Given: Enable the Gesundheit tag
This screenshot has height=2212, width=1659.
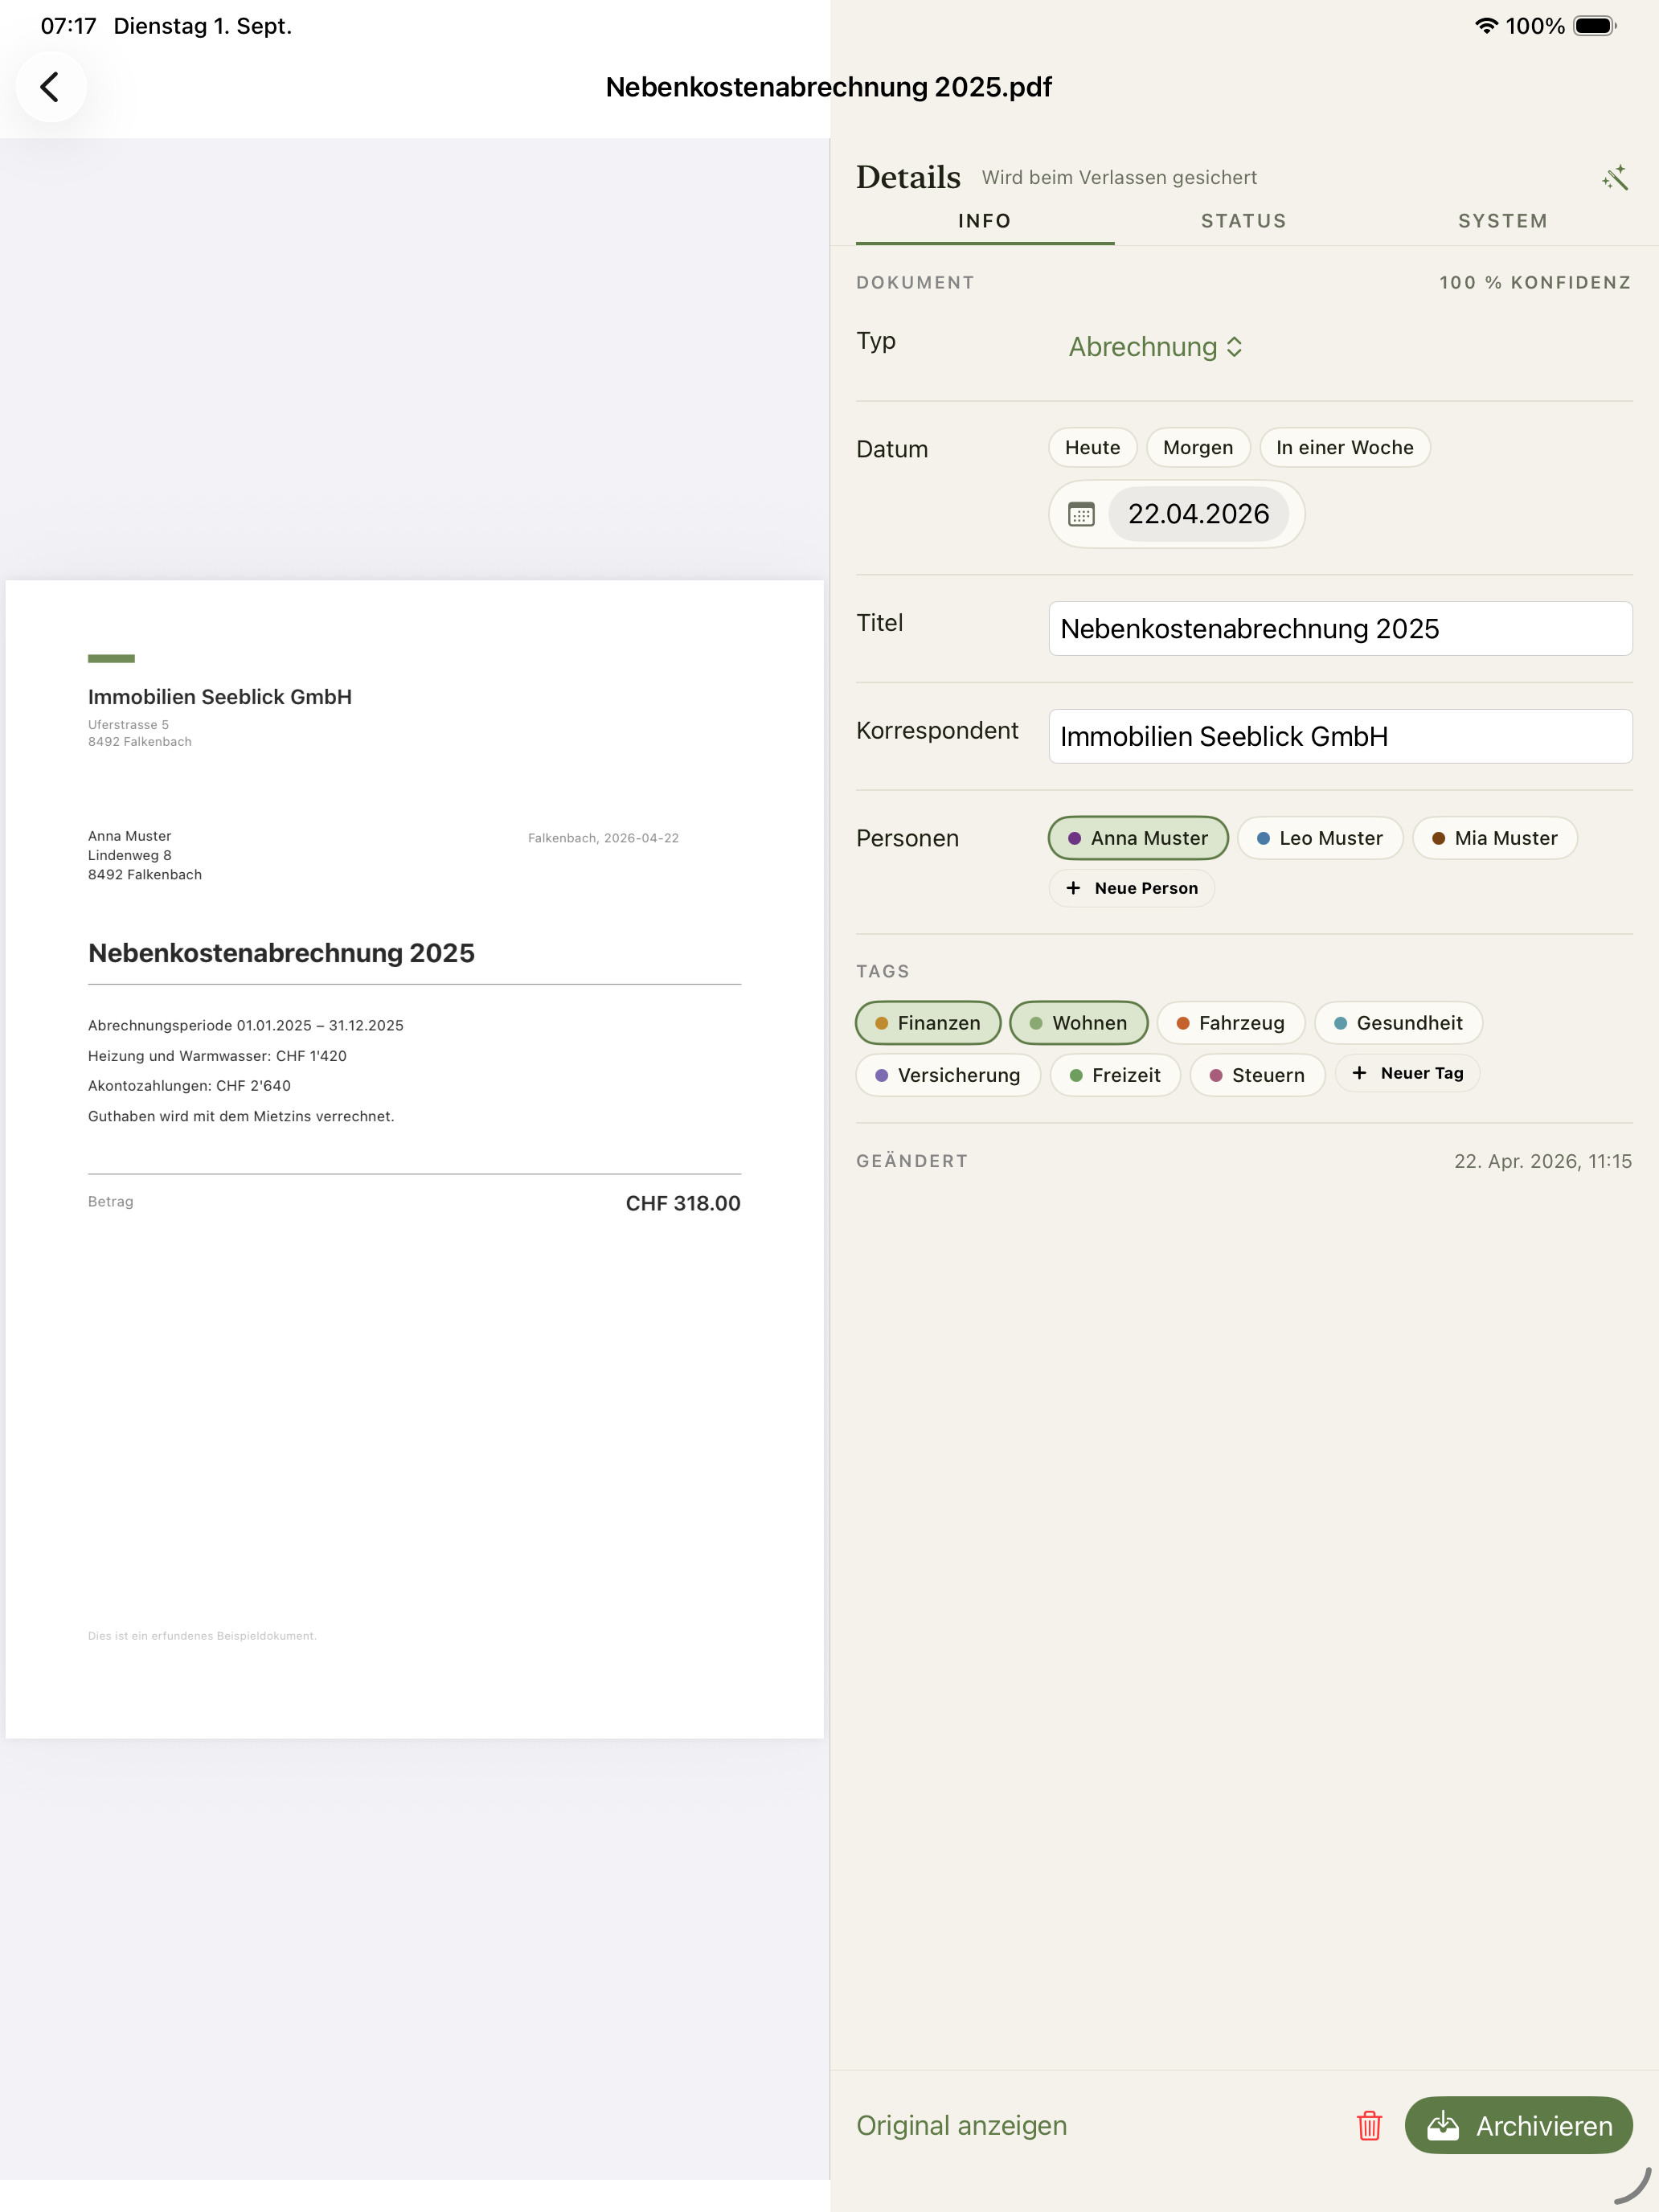Looking at the screenshot, I should click(x=1398, y=1023).
